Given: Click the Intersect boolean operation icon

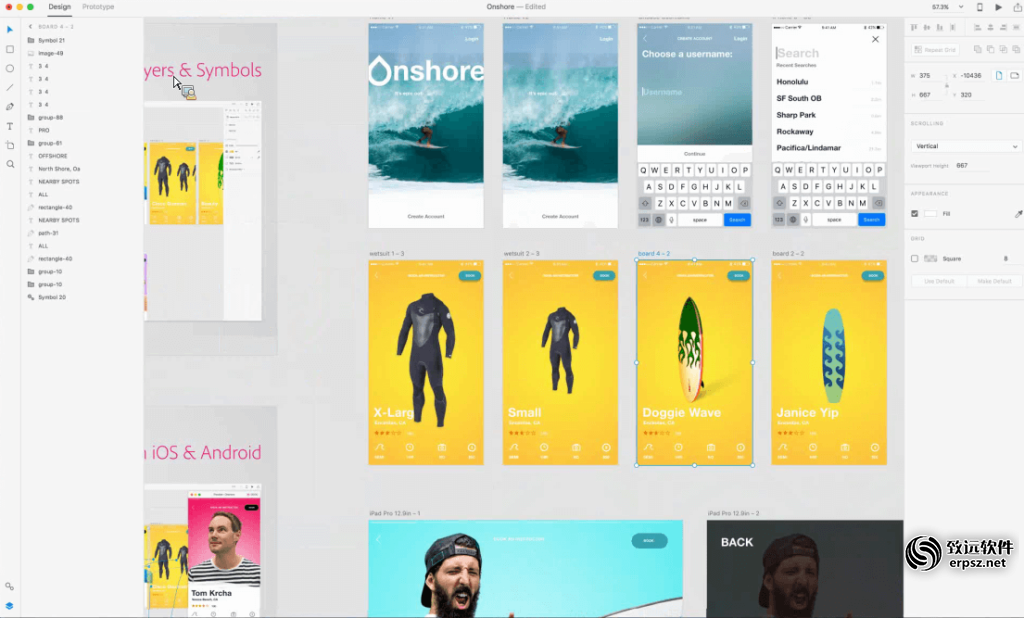Looking at the screenshot, I should (x=1004, y=50).
